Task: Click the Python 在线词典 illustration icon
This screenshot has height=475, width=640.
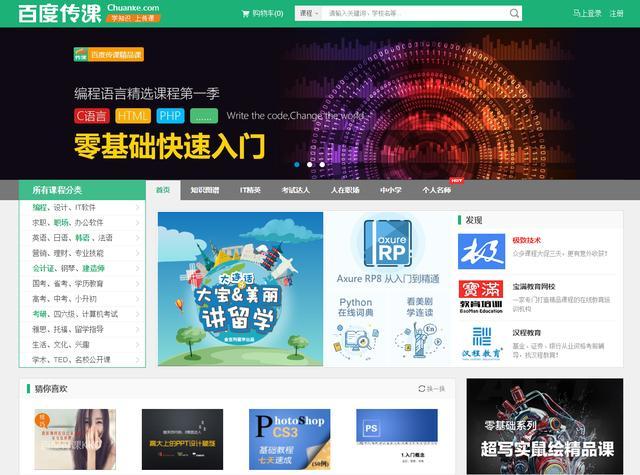Action: point(356,342)
